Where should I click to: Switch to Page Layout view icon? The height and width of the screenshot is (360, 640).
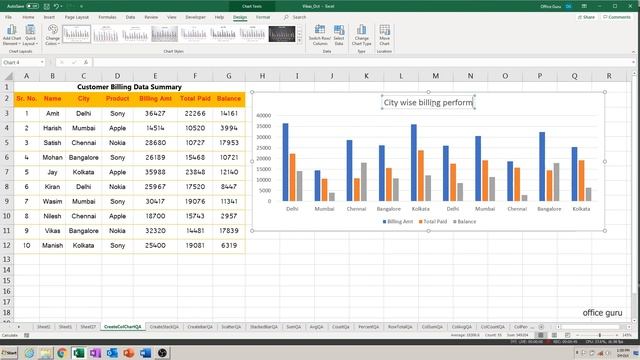(x=554, y=335)
